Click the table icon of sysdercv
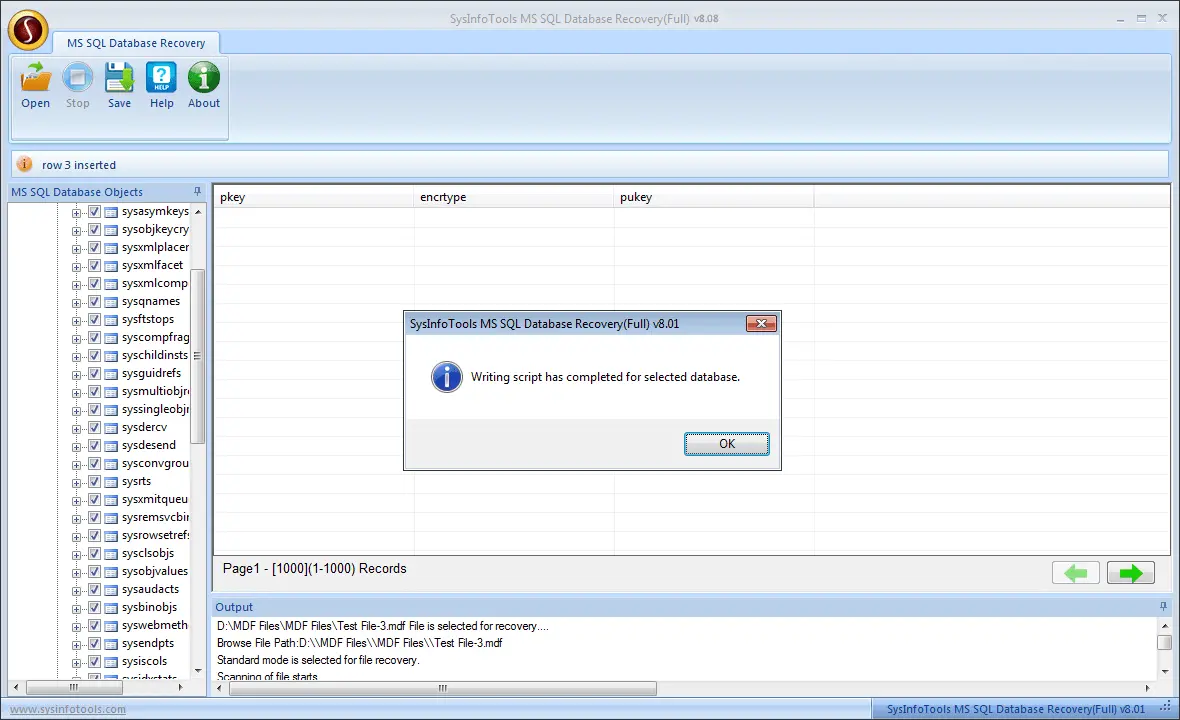Image resolution: width=1180 pixels, height=720 pixels. click(x=111, y=428)
